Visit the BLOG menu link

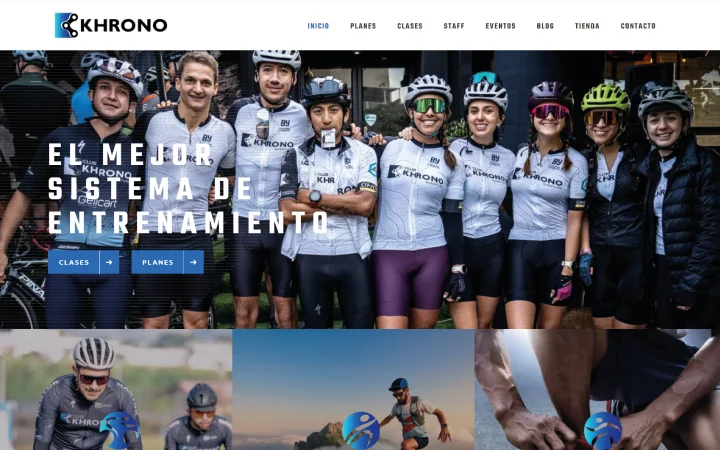point(545,26)
